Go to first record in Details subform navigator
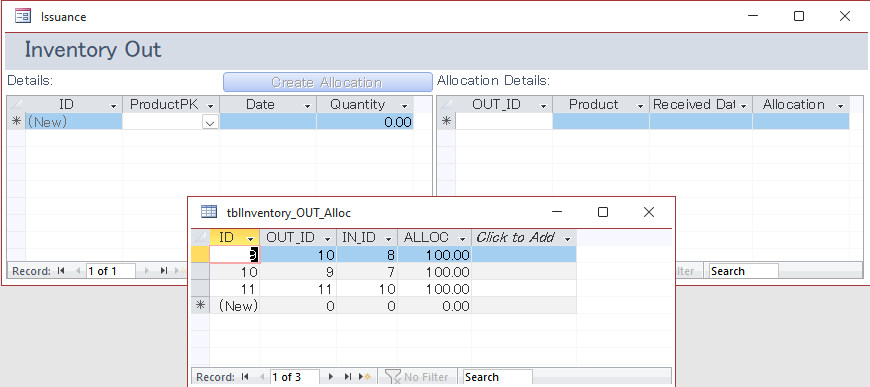This screenshot has width=870, height=387. [x=61, y=271]
